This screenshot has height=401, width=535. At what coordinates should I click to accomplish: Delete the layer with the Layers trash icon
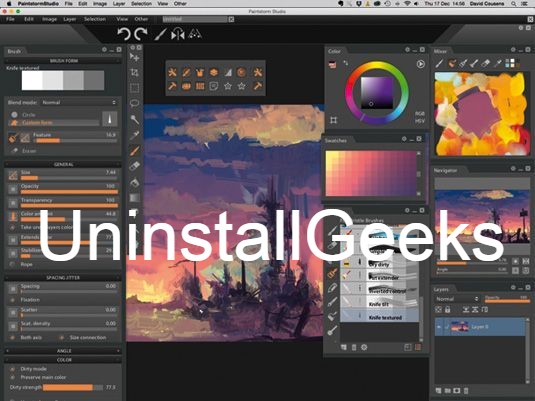coord(466,390)
